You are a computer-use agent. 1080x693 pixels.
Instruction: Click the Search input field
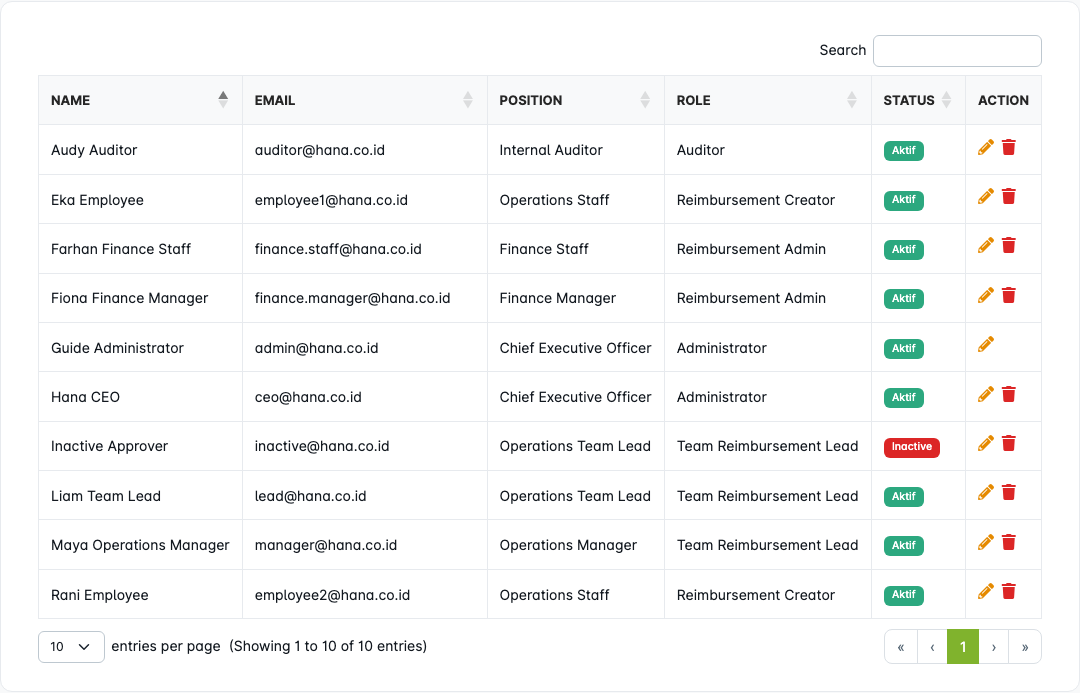957,51
